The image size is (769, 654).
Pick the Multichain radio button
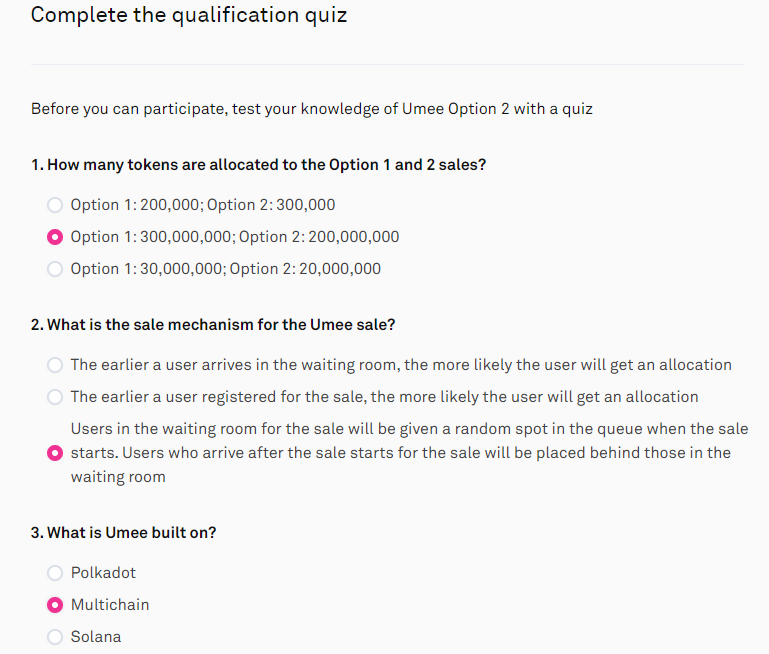point(55,605)
